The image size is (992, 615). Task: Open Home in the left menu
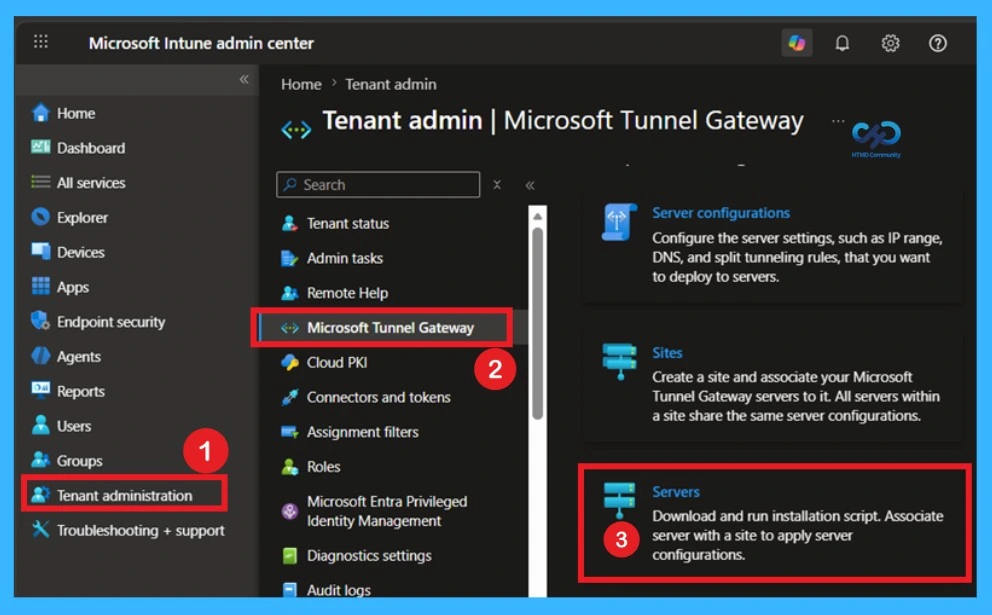pos(76,113)
